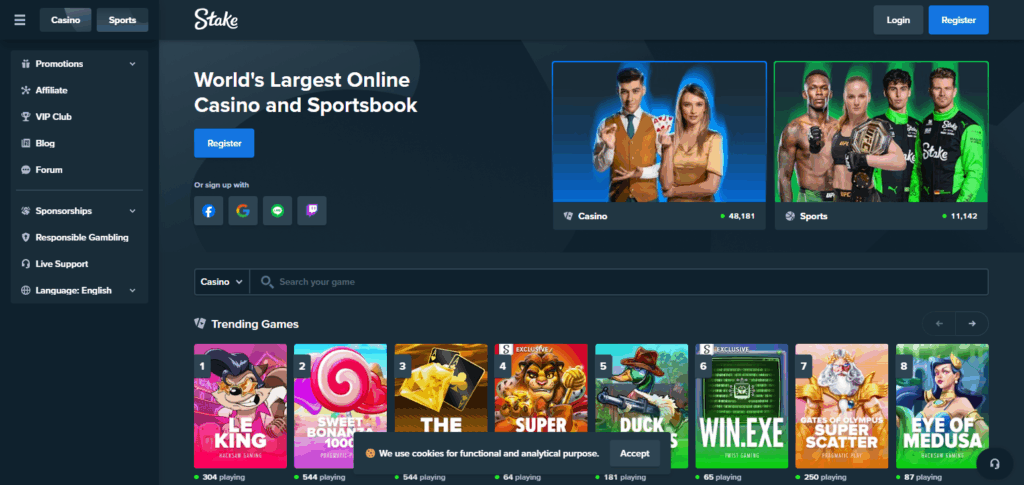Click the VIP Club trophy icon
This screenshot has width=1024, height=485.
(x=26, y=117)
